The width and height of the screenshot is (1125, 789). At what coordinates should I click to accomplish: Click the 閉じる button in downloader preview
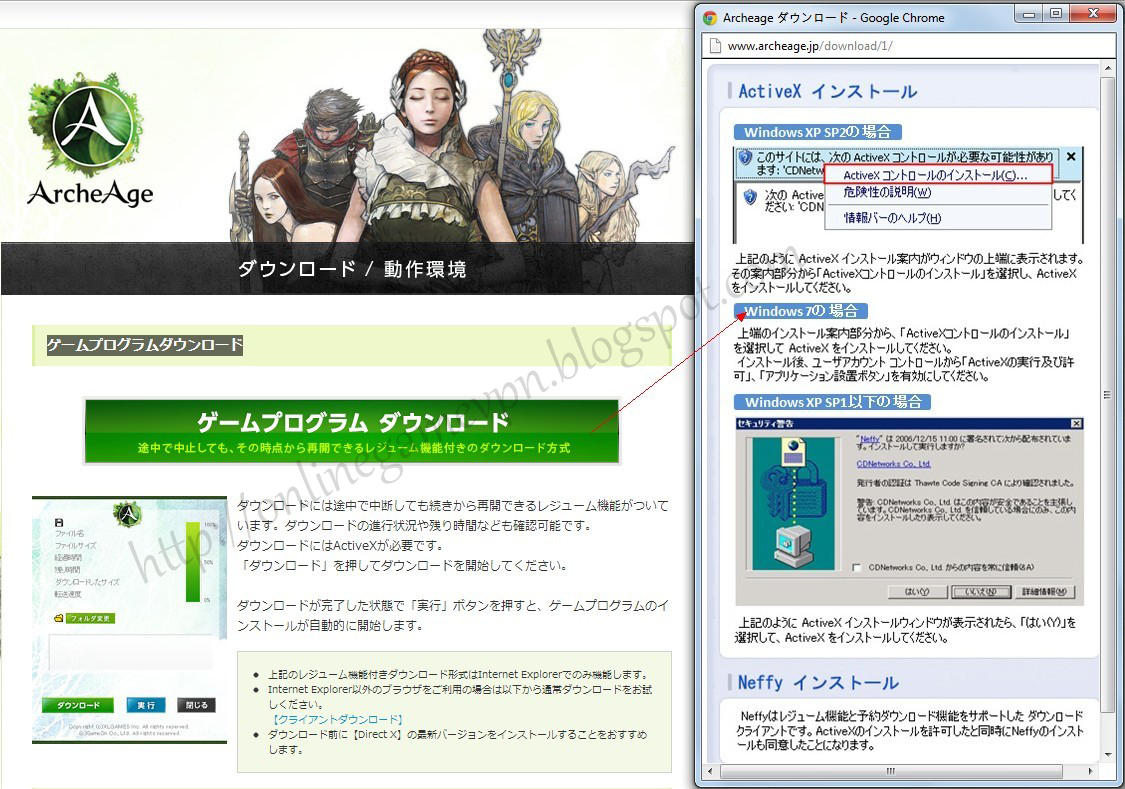coord(196,705)
